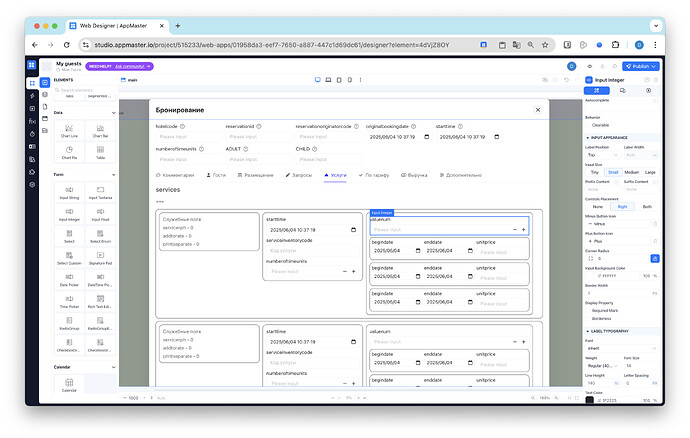
Task: Click the browser bookmark star icon
Action: (x=545, y=45)
